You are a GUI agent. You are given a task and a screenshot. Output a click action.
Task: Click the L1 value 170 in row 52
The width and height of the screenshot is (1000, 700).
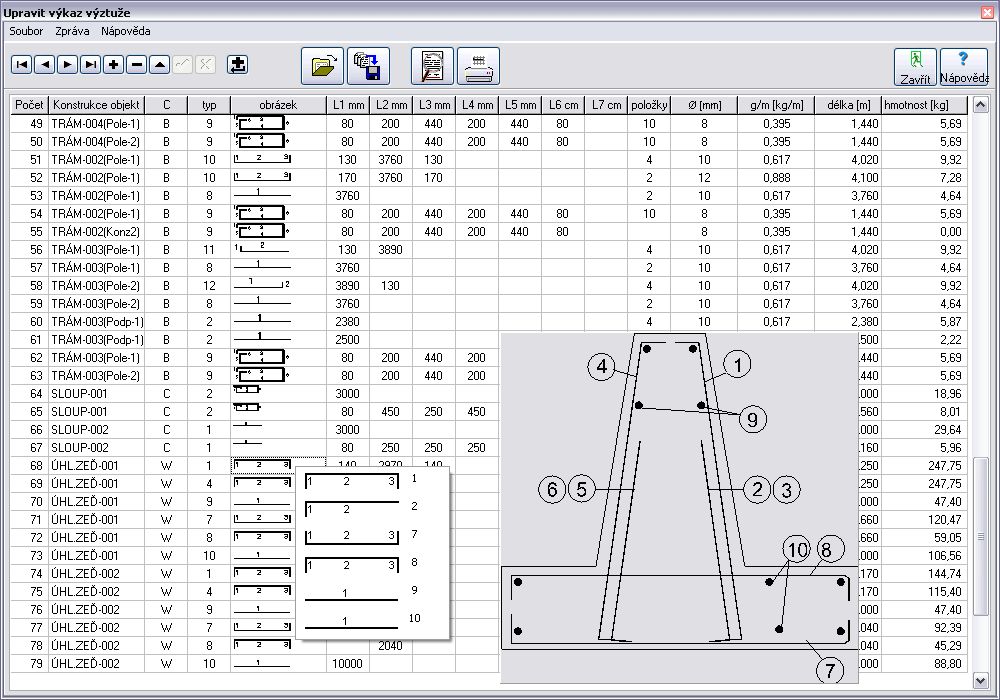(x=348, y=178)
